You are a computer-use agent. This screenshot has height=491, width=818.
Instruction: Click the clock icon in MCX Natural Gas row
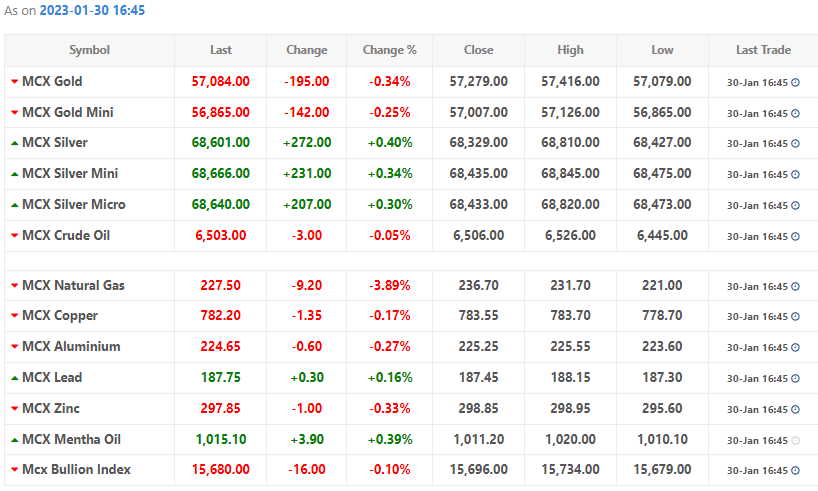(795, 286)
